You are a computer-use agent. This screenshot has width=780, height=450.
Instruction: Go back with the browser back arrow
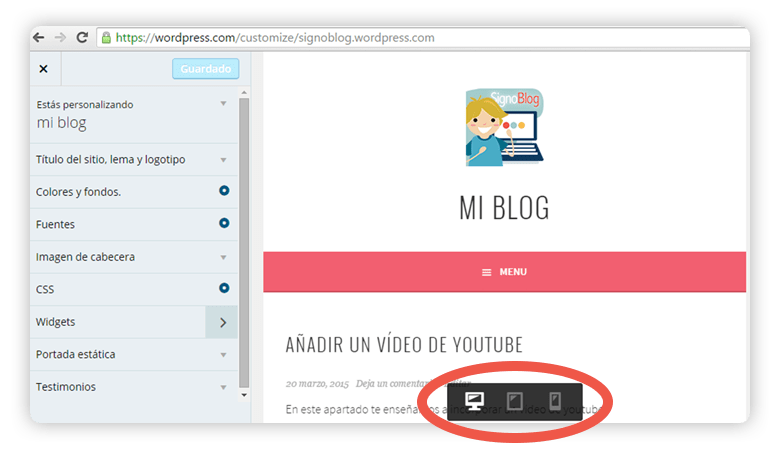coord(39,38)
